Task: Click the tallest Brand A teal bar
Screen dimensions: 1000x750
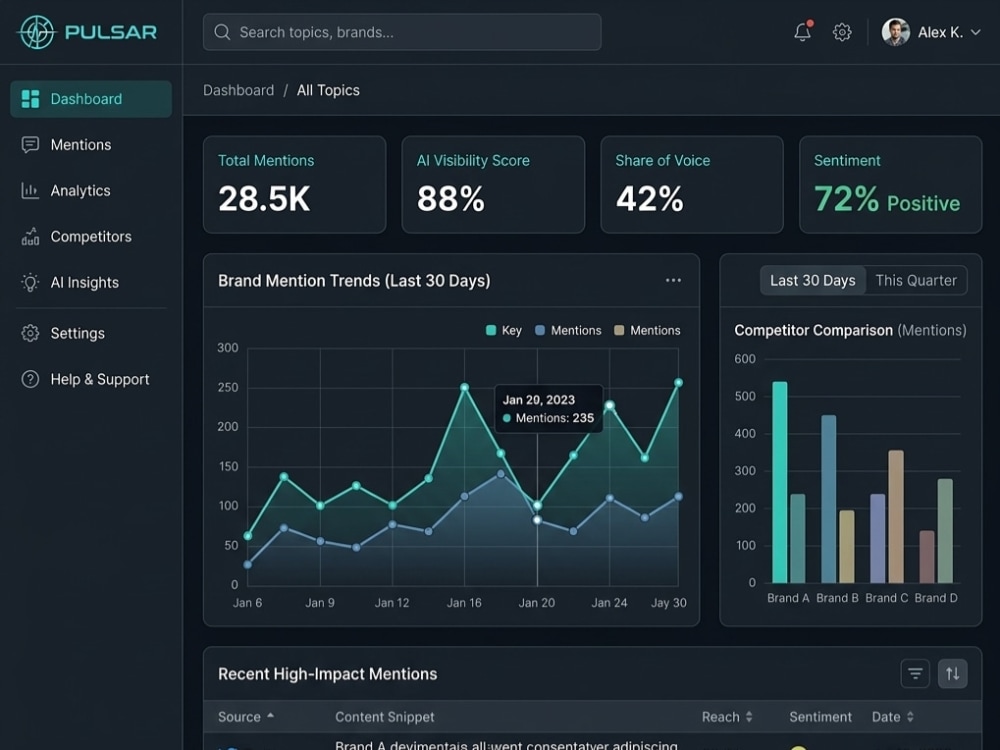Action: (779, 482)
